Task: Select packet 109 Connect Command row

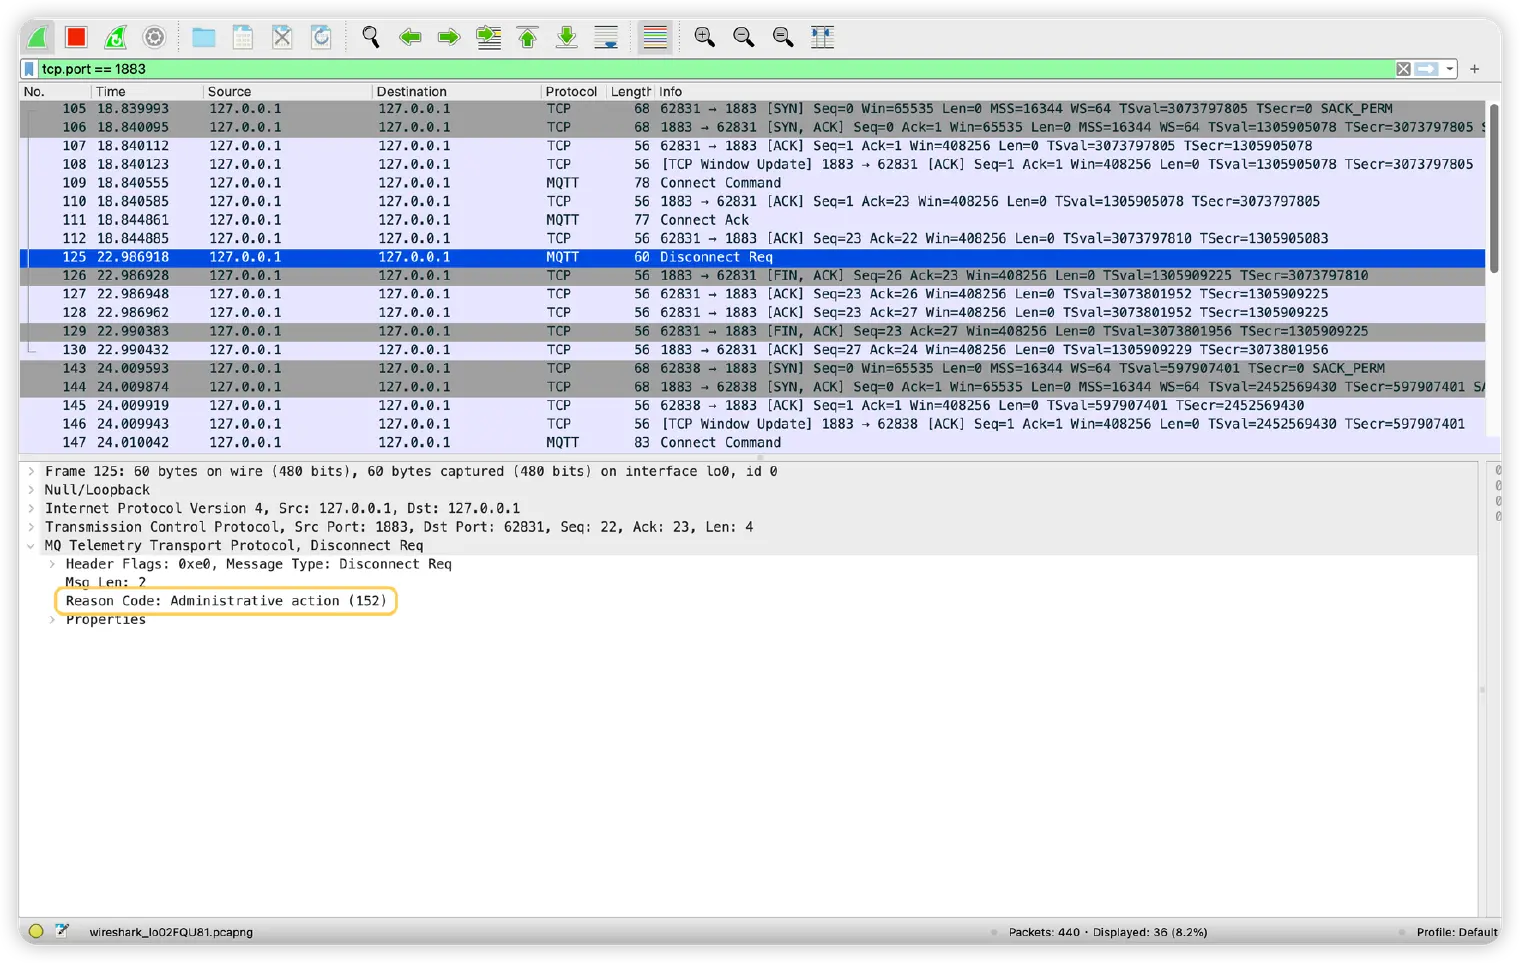Action: 753,183
